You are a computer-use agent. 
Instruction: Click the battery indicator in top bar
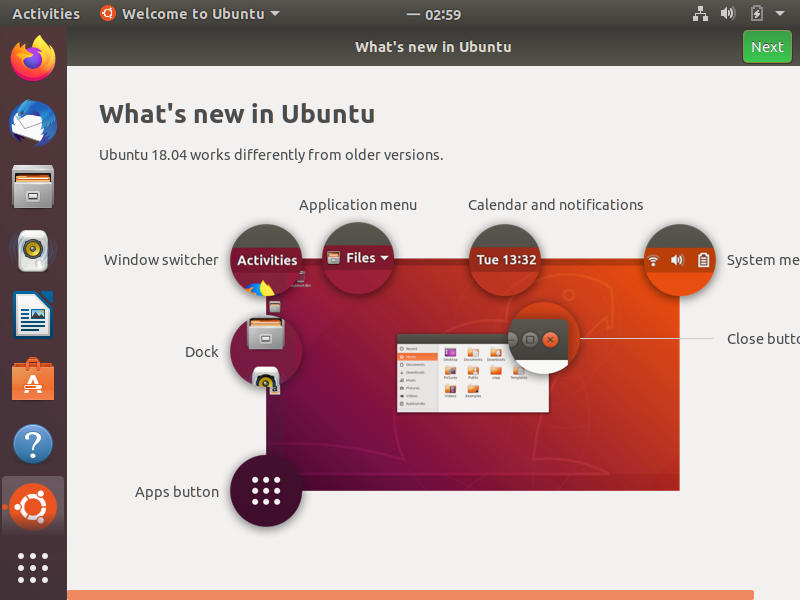point(757,13)
